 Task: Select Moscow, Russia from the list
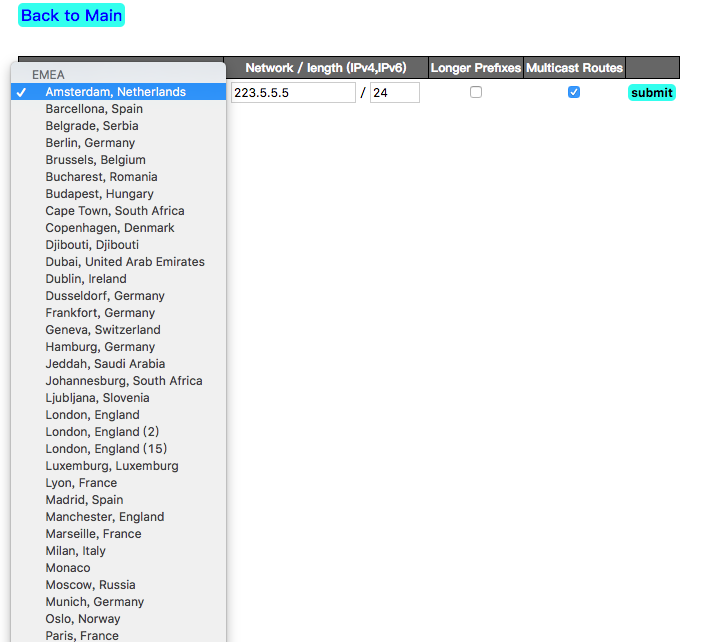point(90,585)
